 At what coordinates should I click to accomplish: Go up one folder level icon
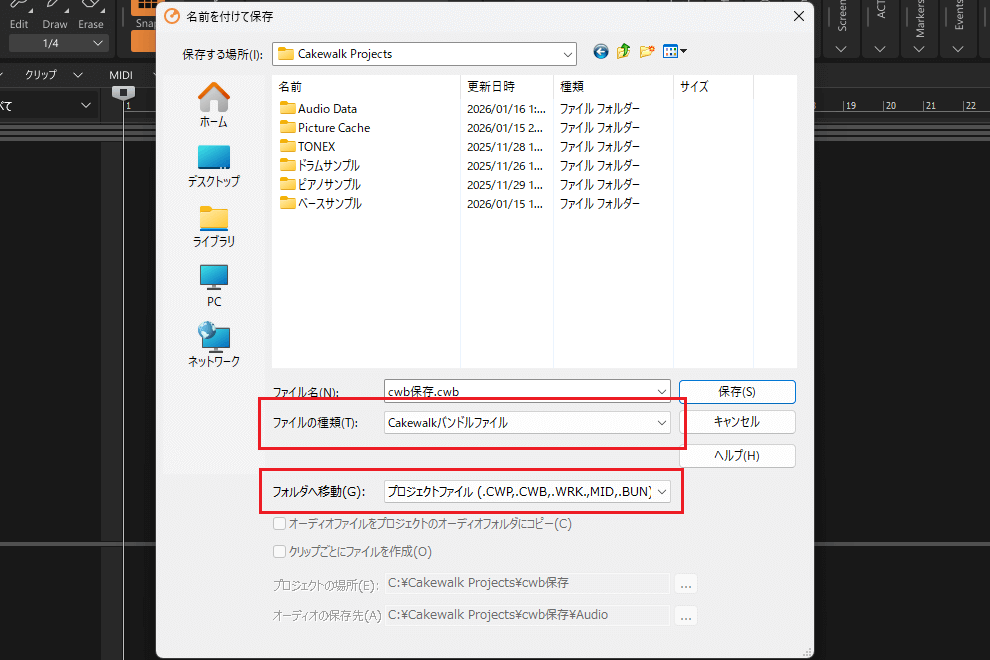624,52
